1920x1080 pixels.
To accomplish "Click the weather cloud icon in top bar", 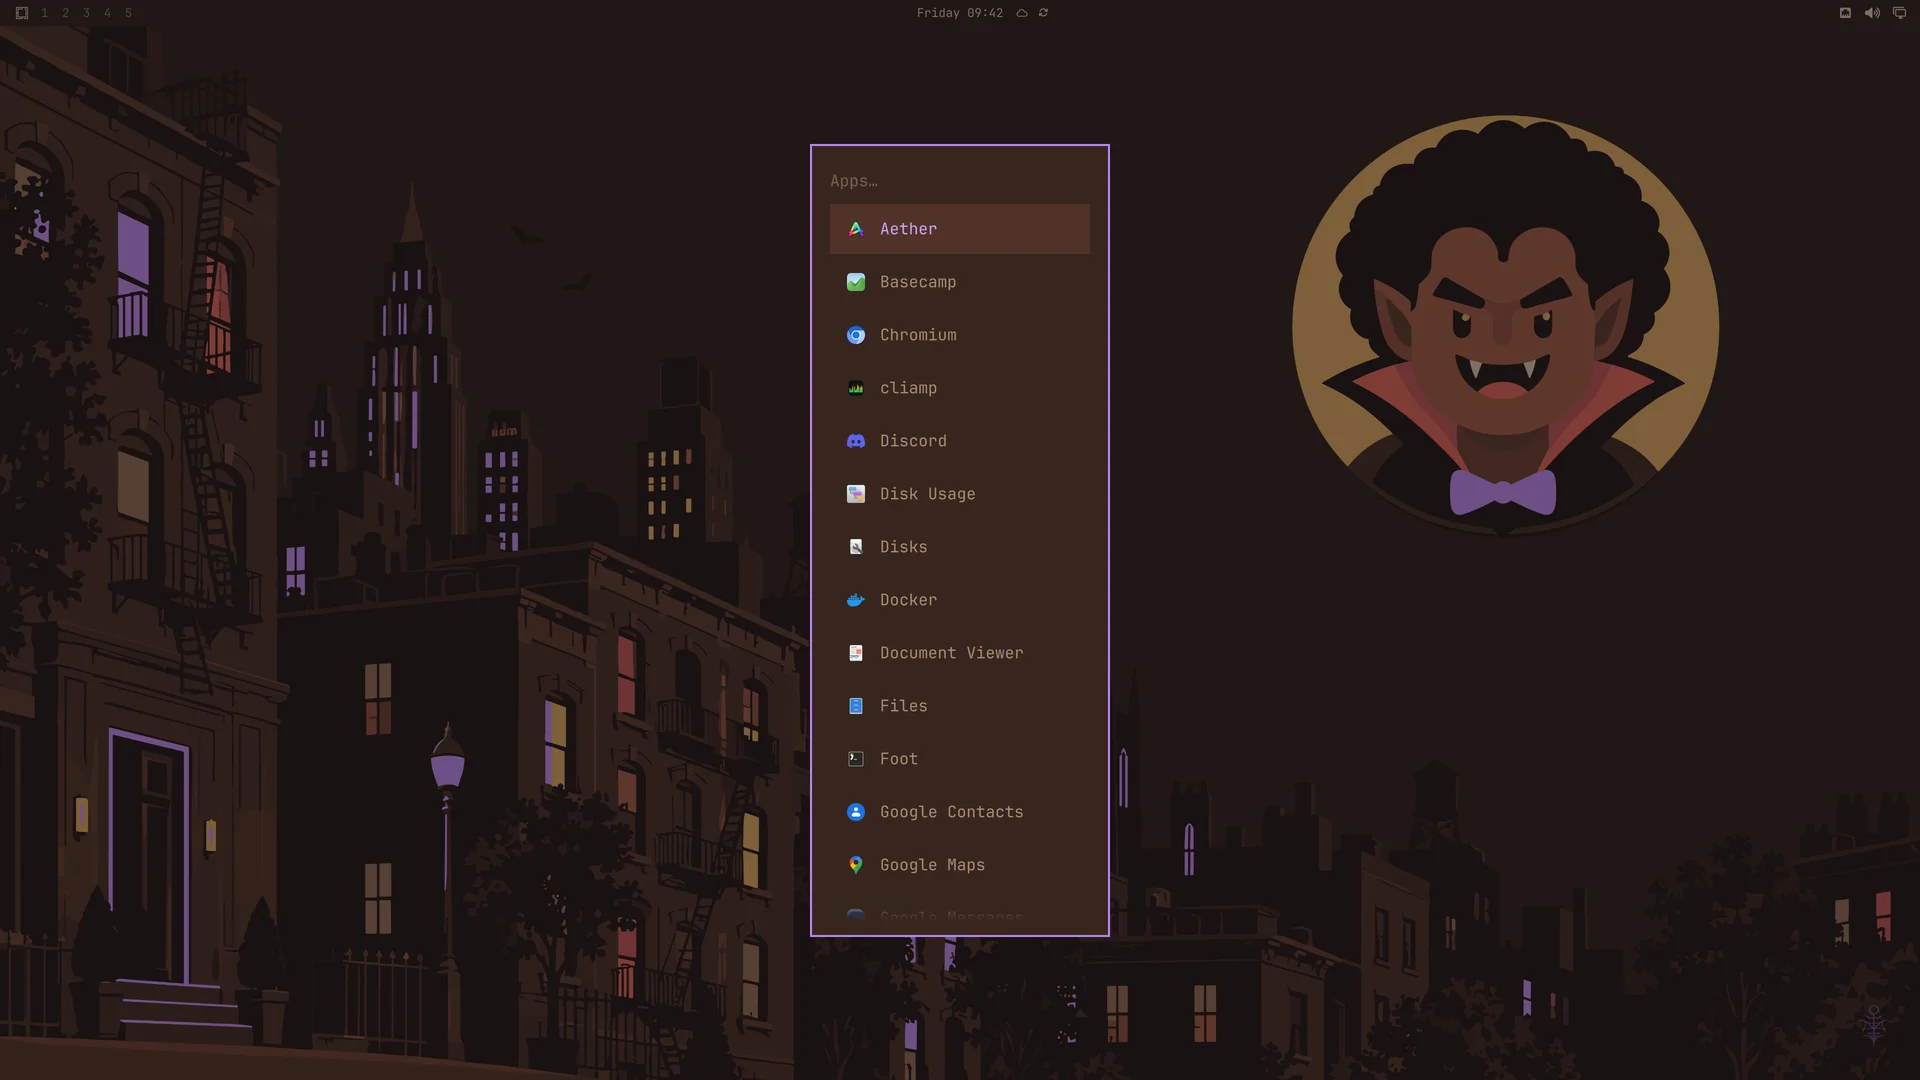I will 1022,13.
